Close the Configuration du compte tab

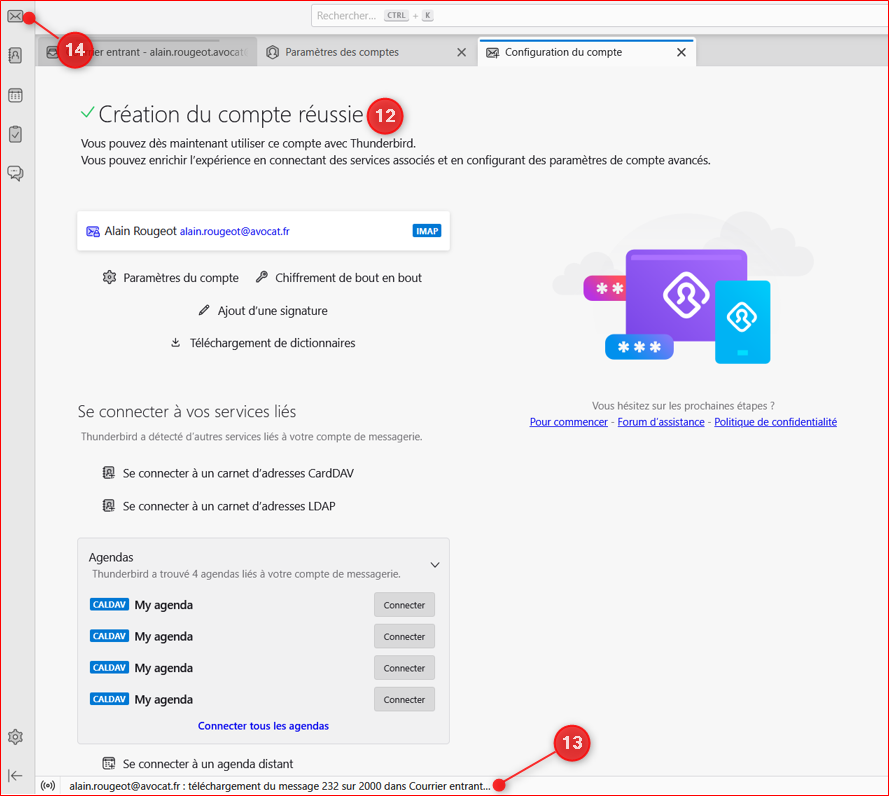point(681,52)
